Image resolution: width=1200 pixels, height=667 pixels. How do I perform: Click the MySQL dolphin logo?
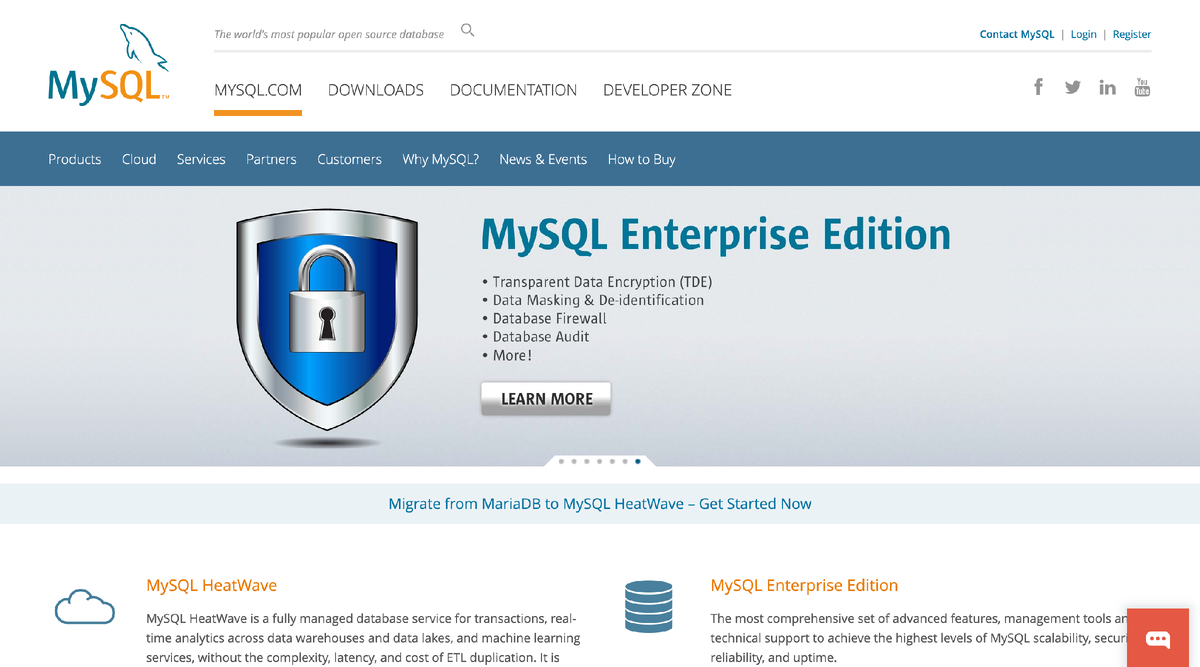click(109, 65)
